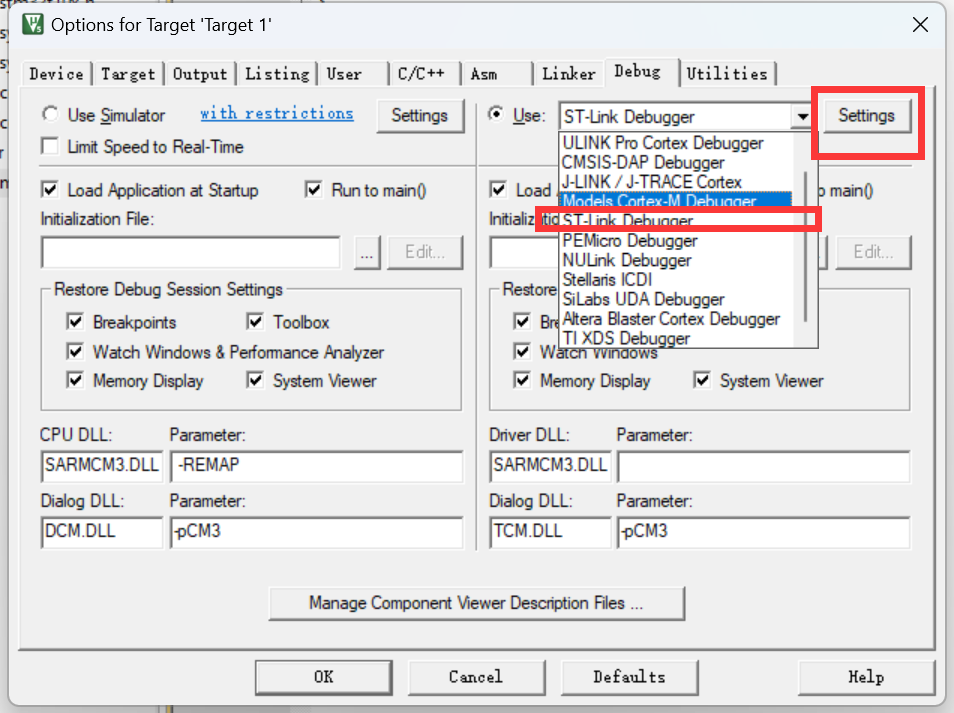
Task: Uncheck simulator Toolbox checkbox
Action: (255, 321)
